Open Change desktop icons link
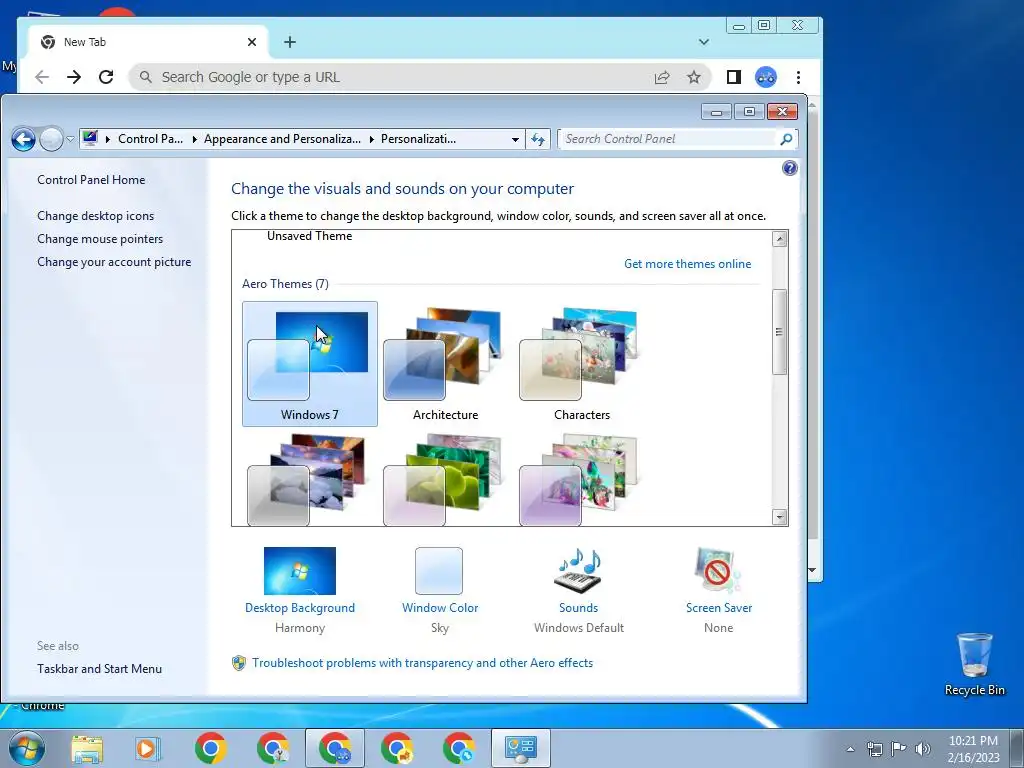 tap(95, 216)
